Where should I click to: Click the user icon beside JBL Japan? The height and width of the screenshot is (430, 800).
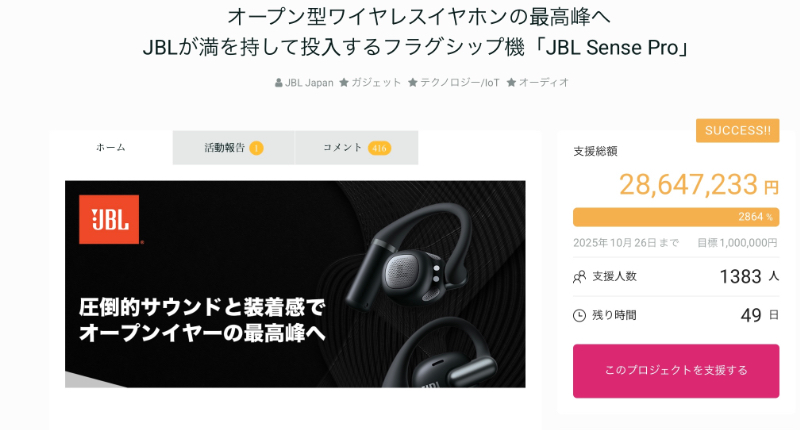[x=279, y=83]
